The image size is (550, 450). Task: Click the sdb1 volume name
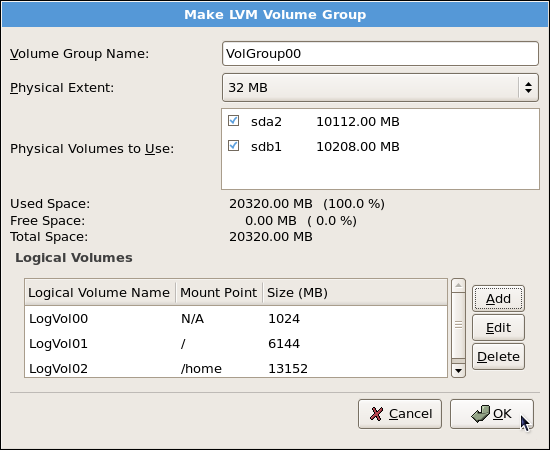(x=266, y=146)
